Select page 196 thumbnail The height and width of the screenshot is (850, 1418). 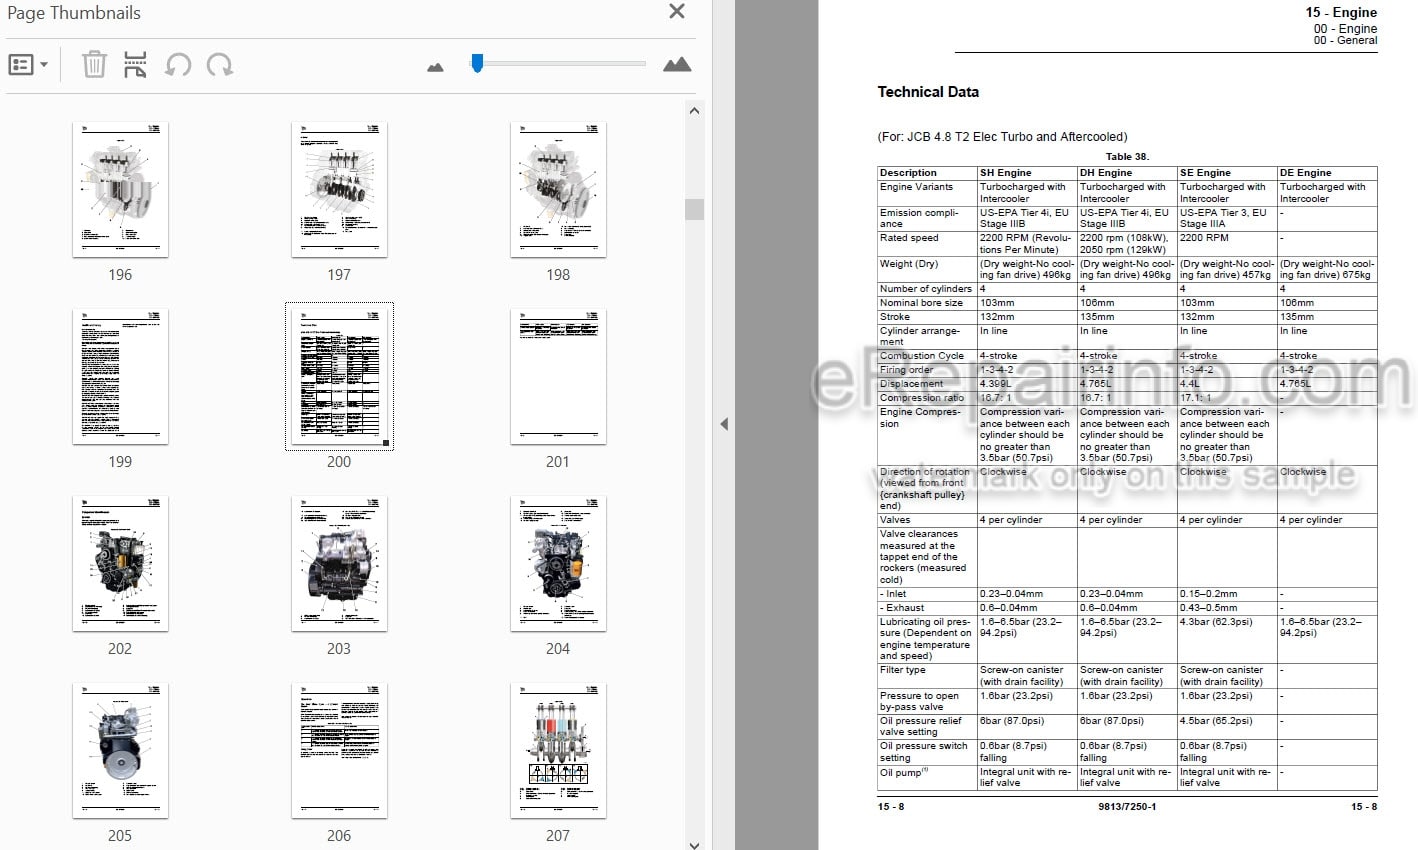point(120,190)
